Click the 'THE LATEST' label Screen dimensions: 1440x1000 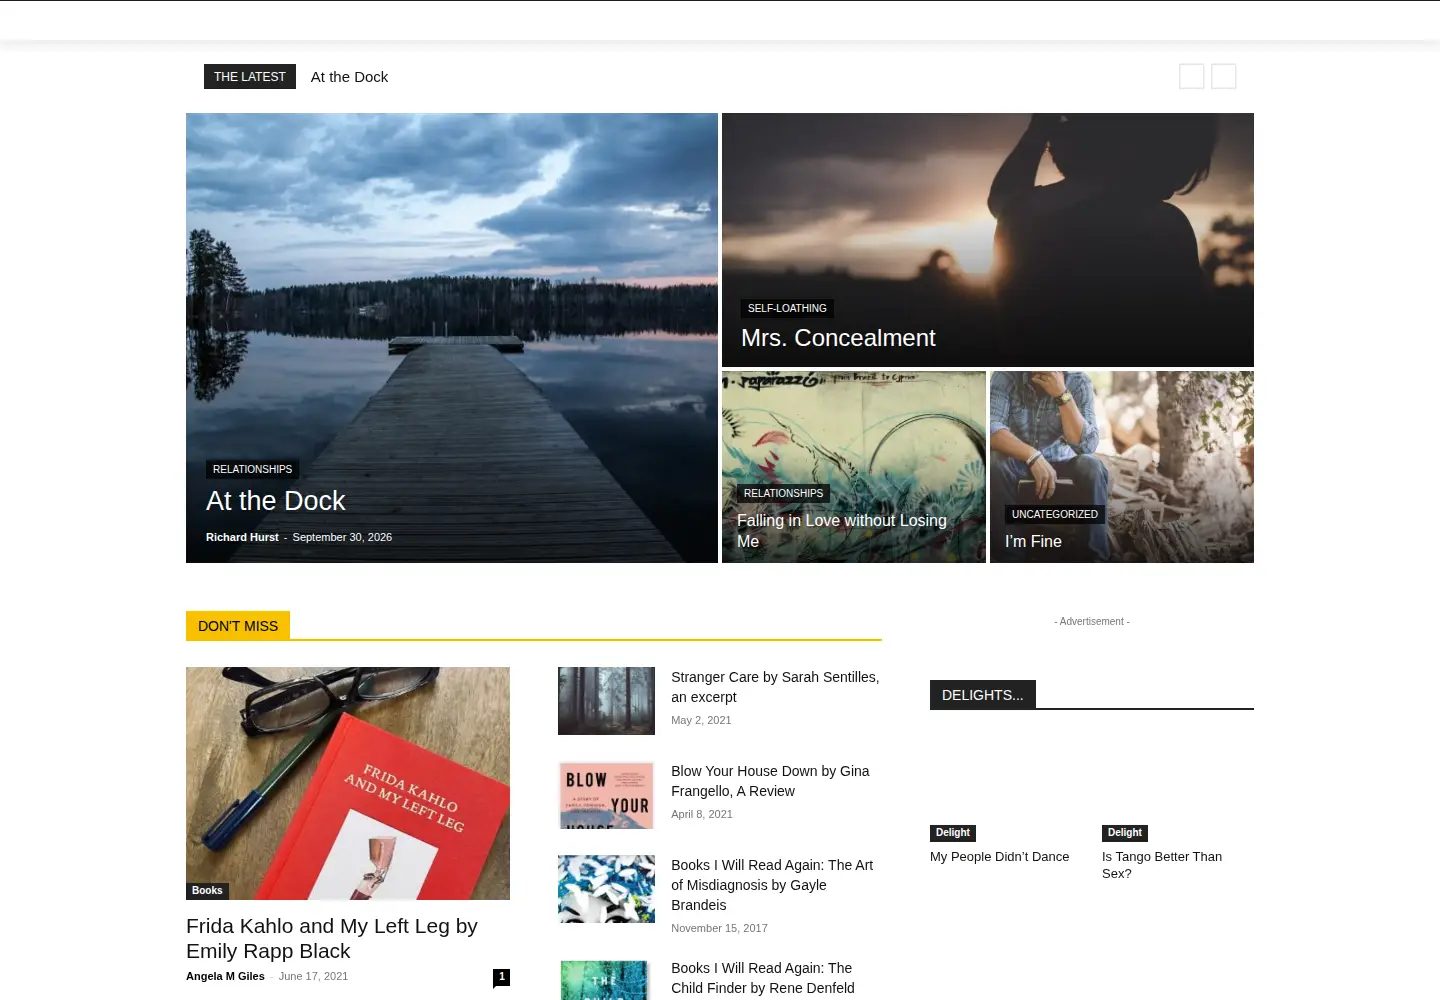tap(250, 77)
